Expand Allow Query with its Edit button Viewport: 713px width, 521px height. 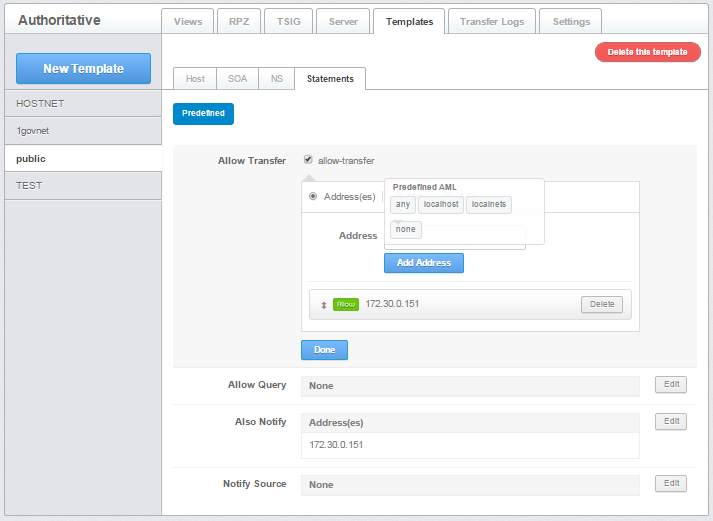pyautogui.click(x=670, y=384)
